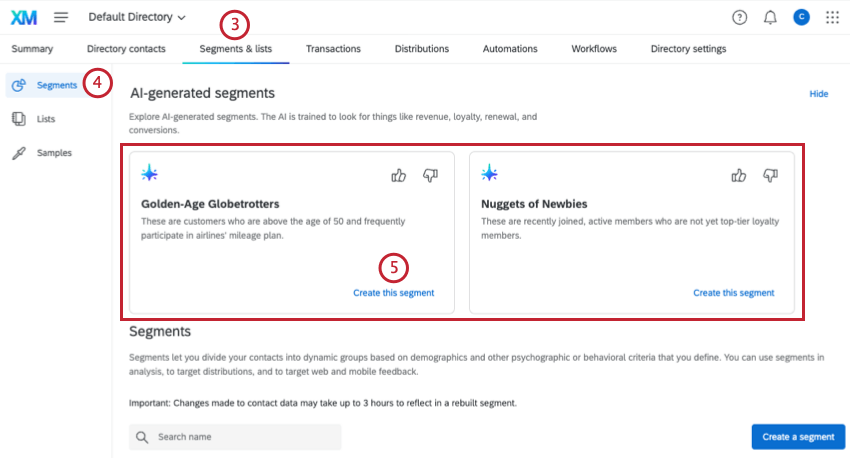Open the hamburger navigation menu

(61, 17)
